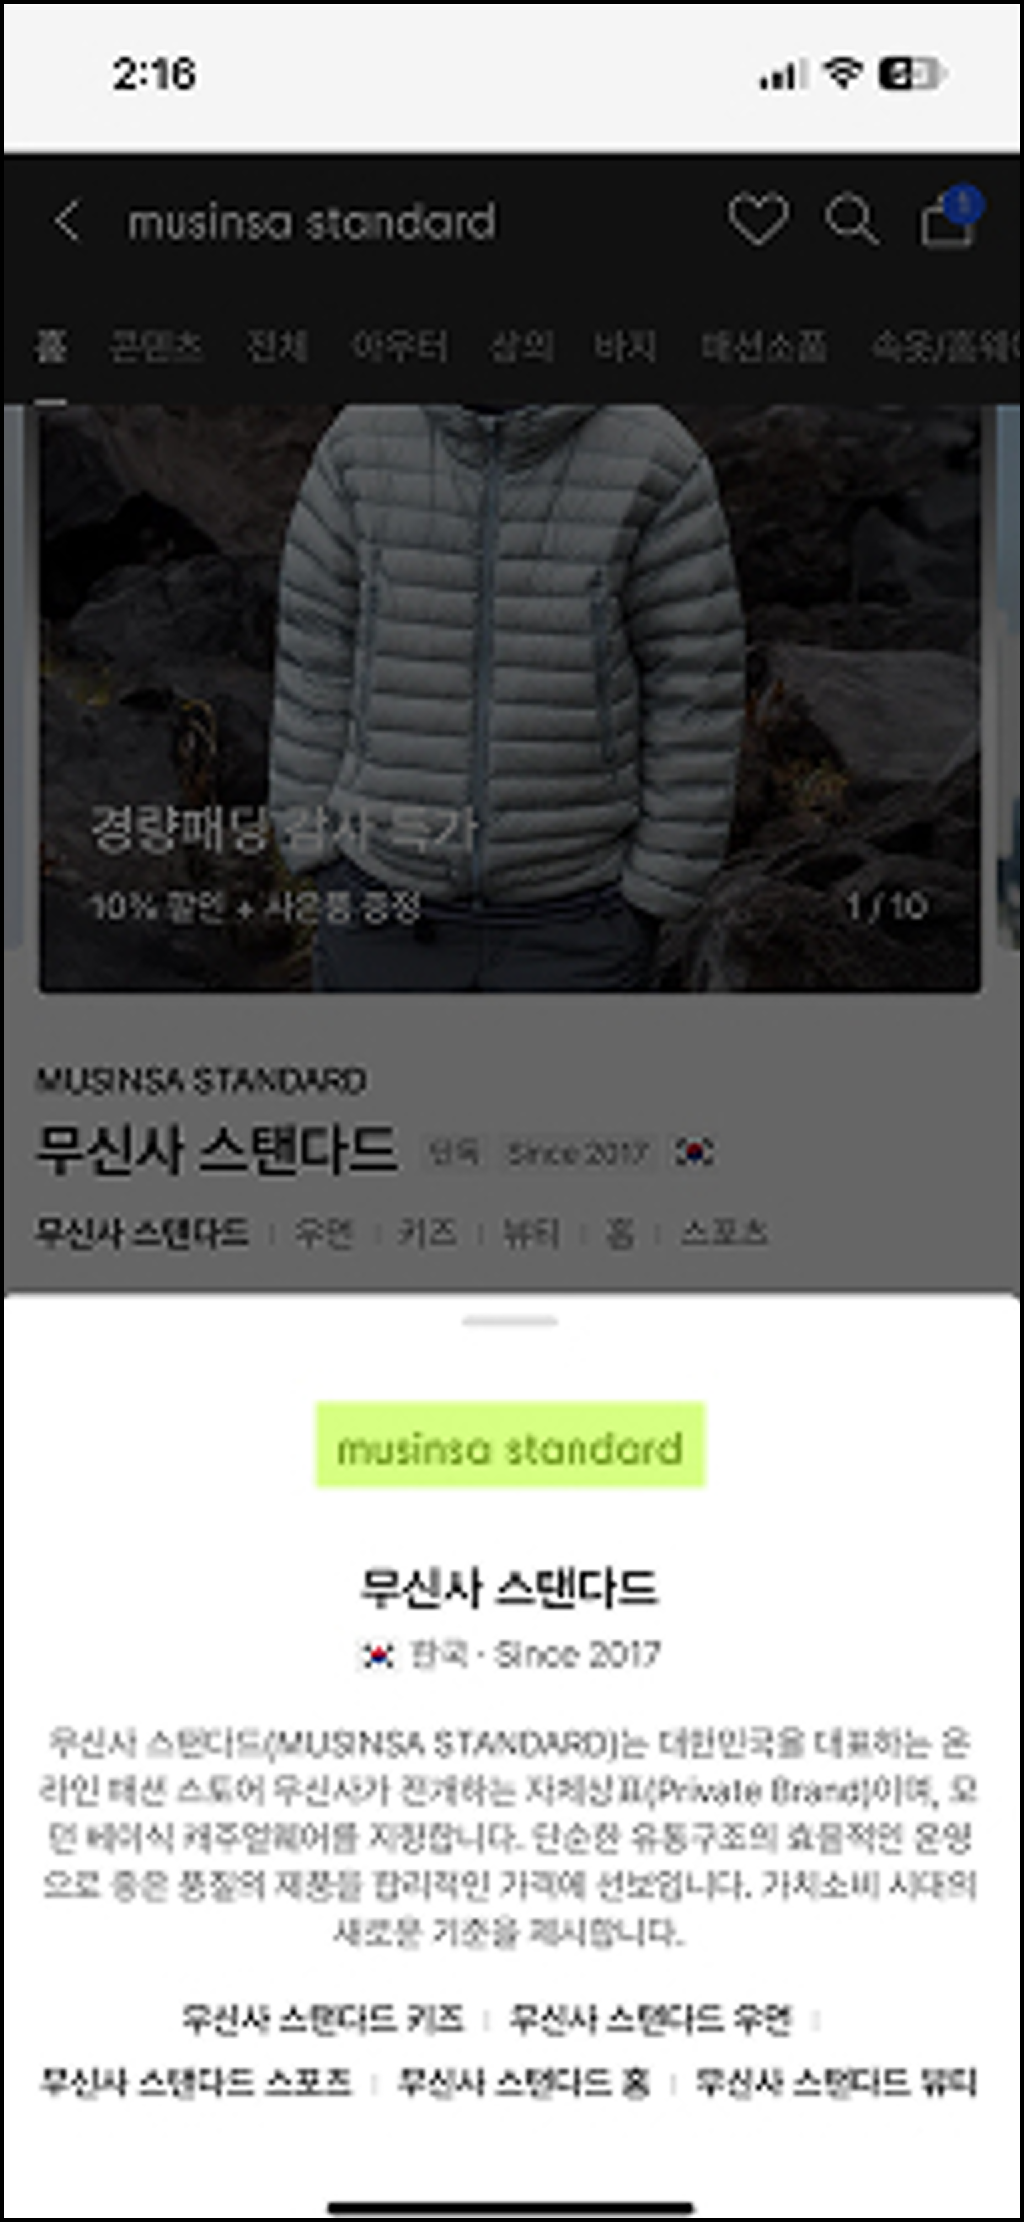Tap the battery status icon
The height and width of the screenshot is (2222, 1024).
point(910,73)
